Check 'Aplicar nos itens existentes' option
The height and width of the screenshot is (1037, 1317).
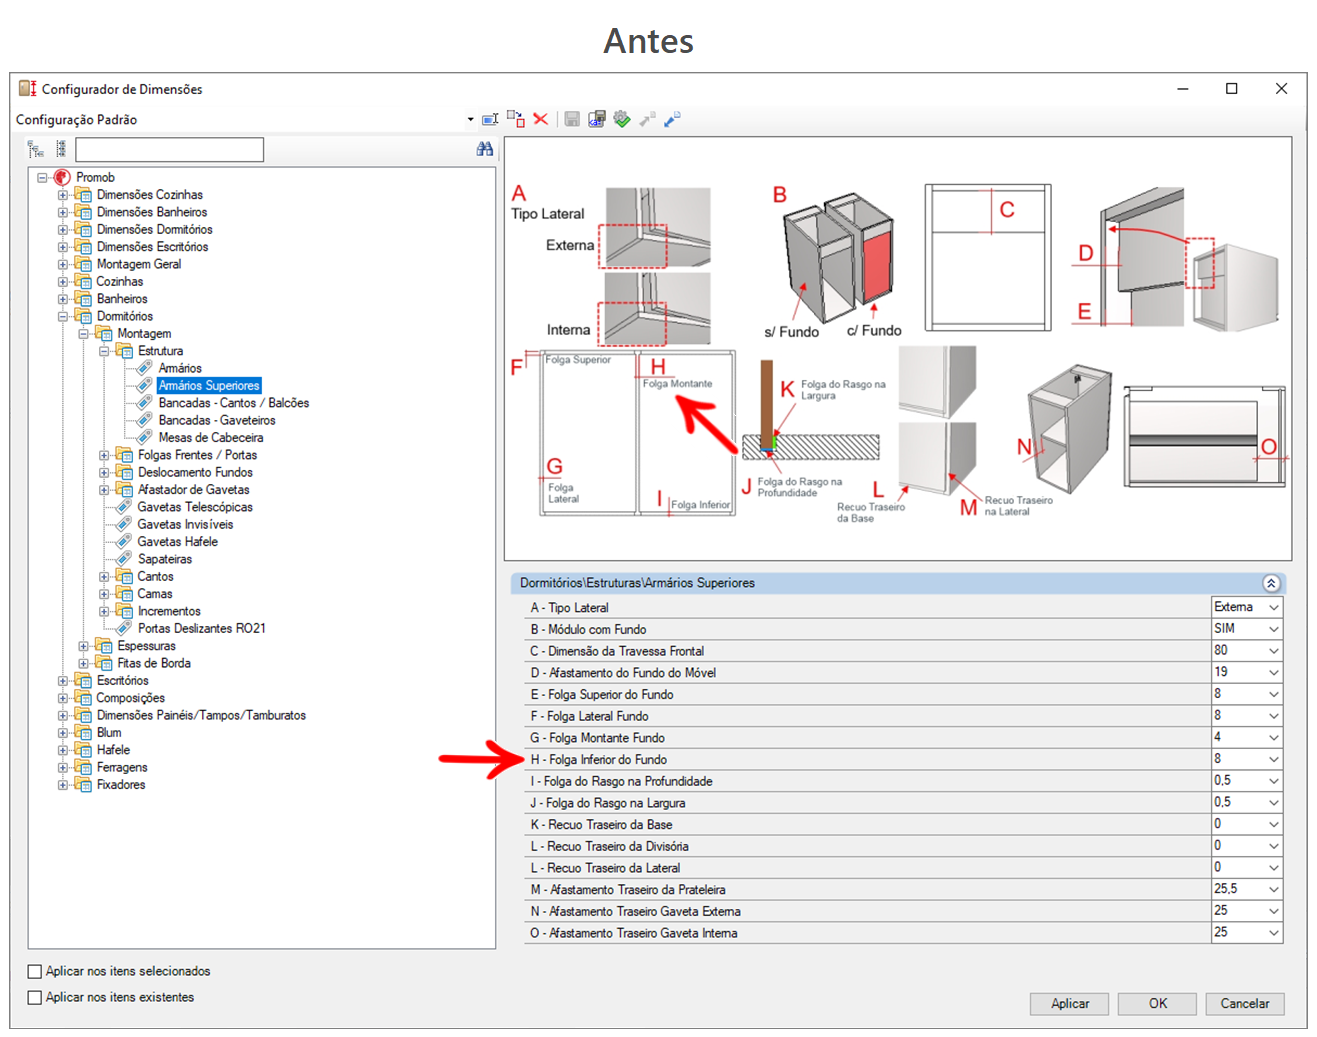[x=35, y=997]
